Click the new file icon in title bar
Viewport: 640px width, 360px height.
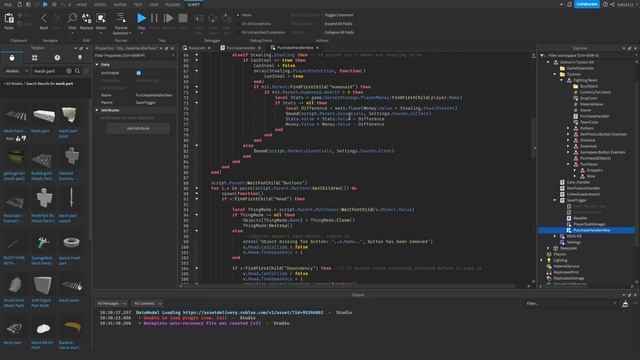point(19,4)
